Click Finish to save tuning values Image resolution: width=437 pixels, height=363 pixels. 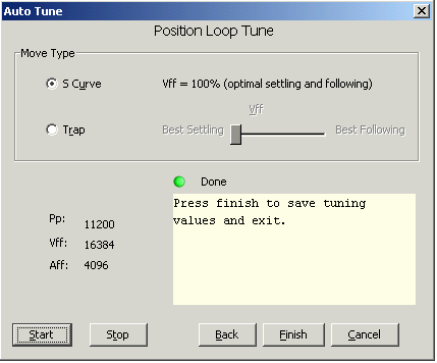(x=293, y=334)
